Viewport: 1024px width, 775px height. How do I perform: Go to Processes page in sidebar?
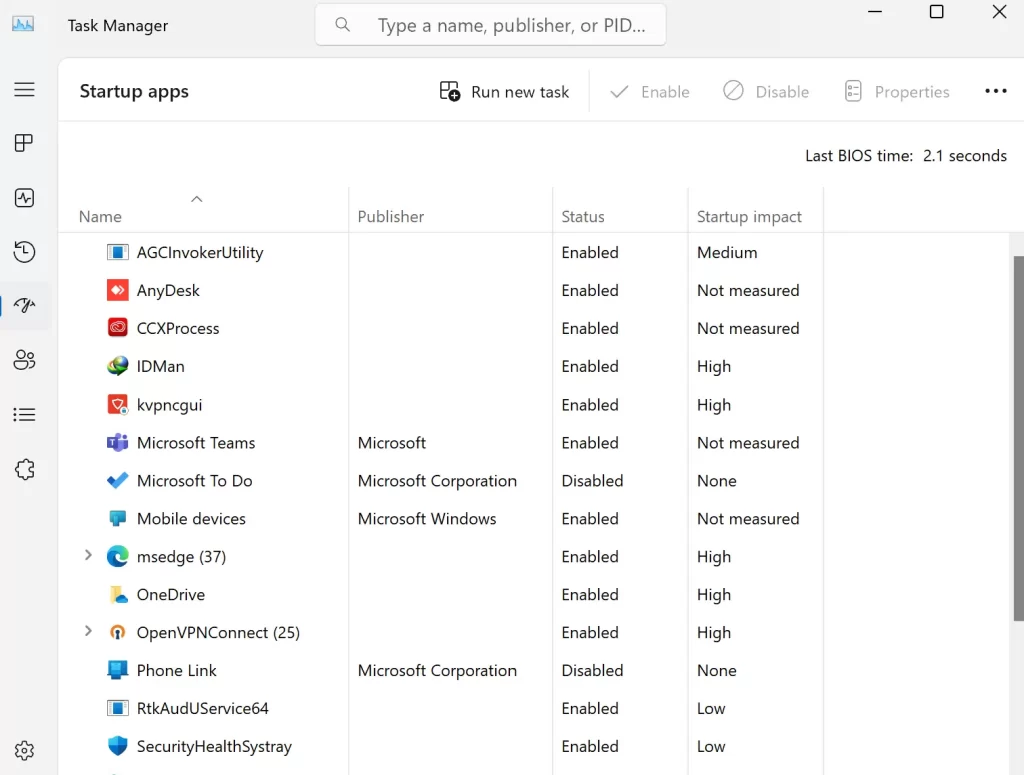(x=24, y=143)
